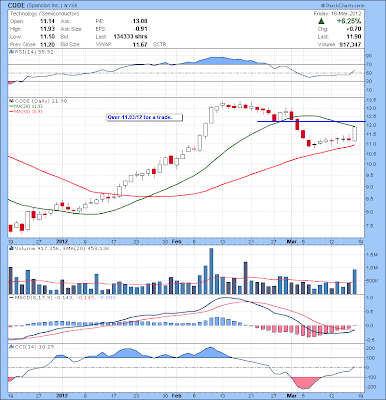Click the blue horizontal resistance line
This screenshot has width=386, height=400.
[311, 122]
